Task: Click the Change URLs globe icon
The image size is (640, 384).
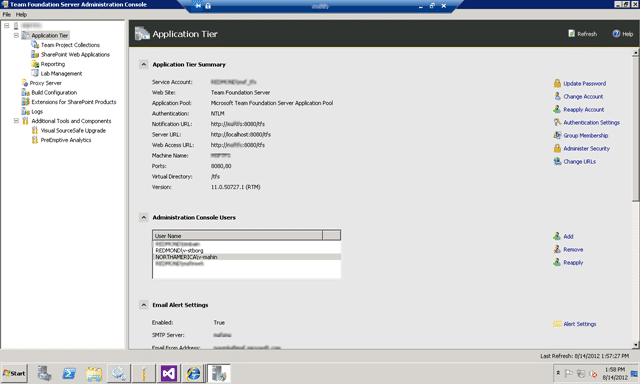Action: click(557, 161)
